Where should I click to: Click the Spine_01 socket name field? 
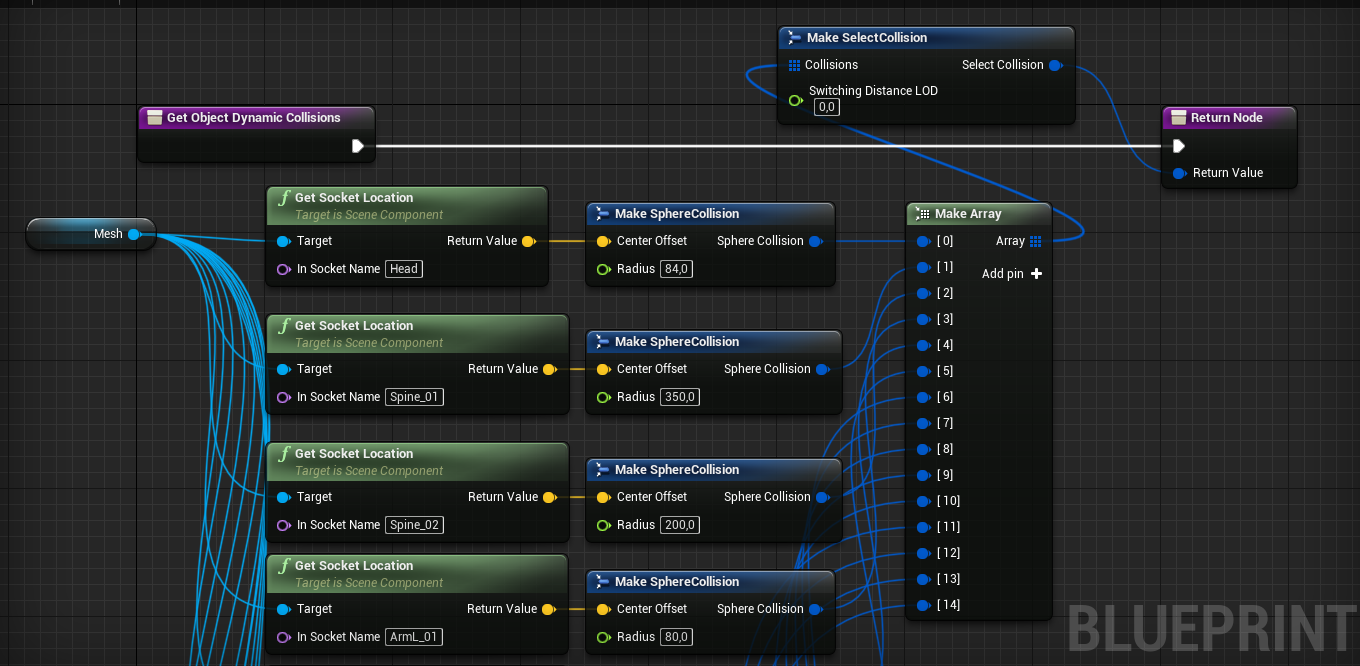click(414, 397)
